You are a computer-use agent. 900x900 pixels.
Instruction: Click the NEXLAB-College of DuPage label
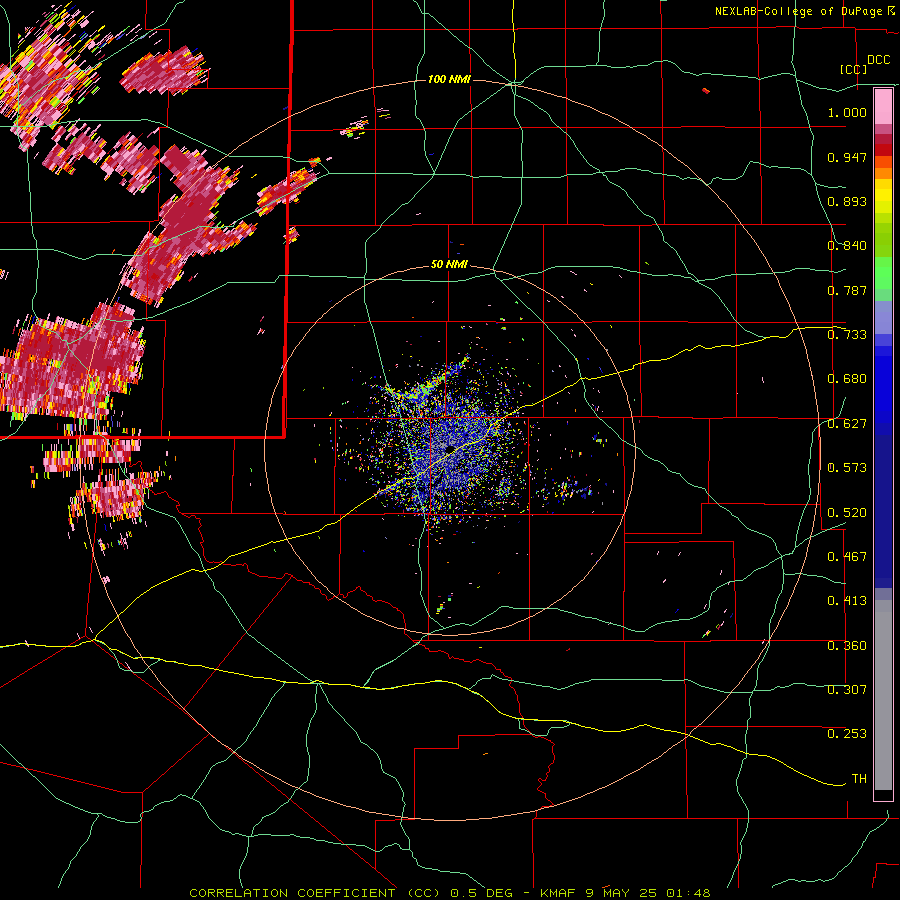pos(798,11)
